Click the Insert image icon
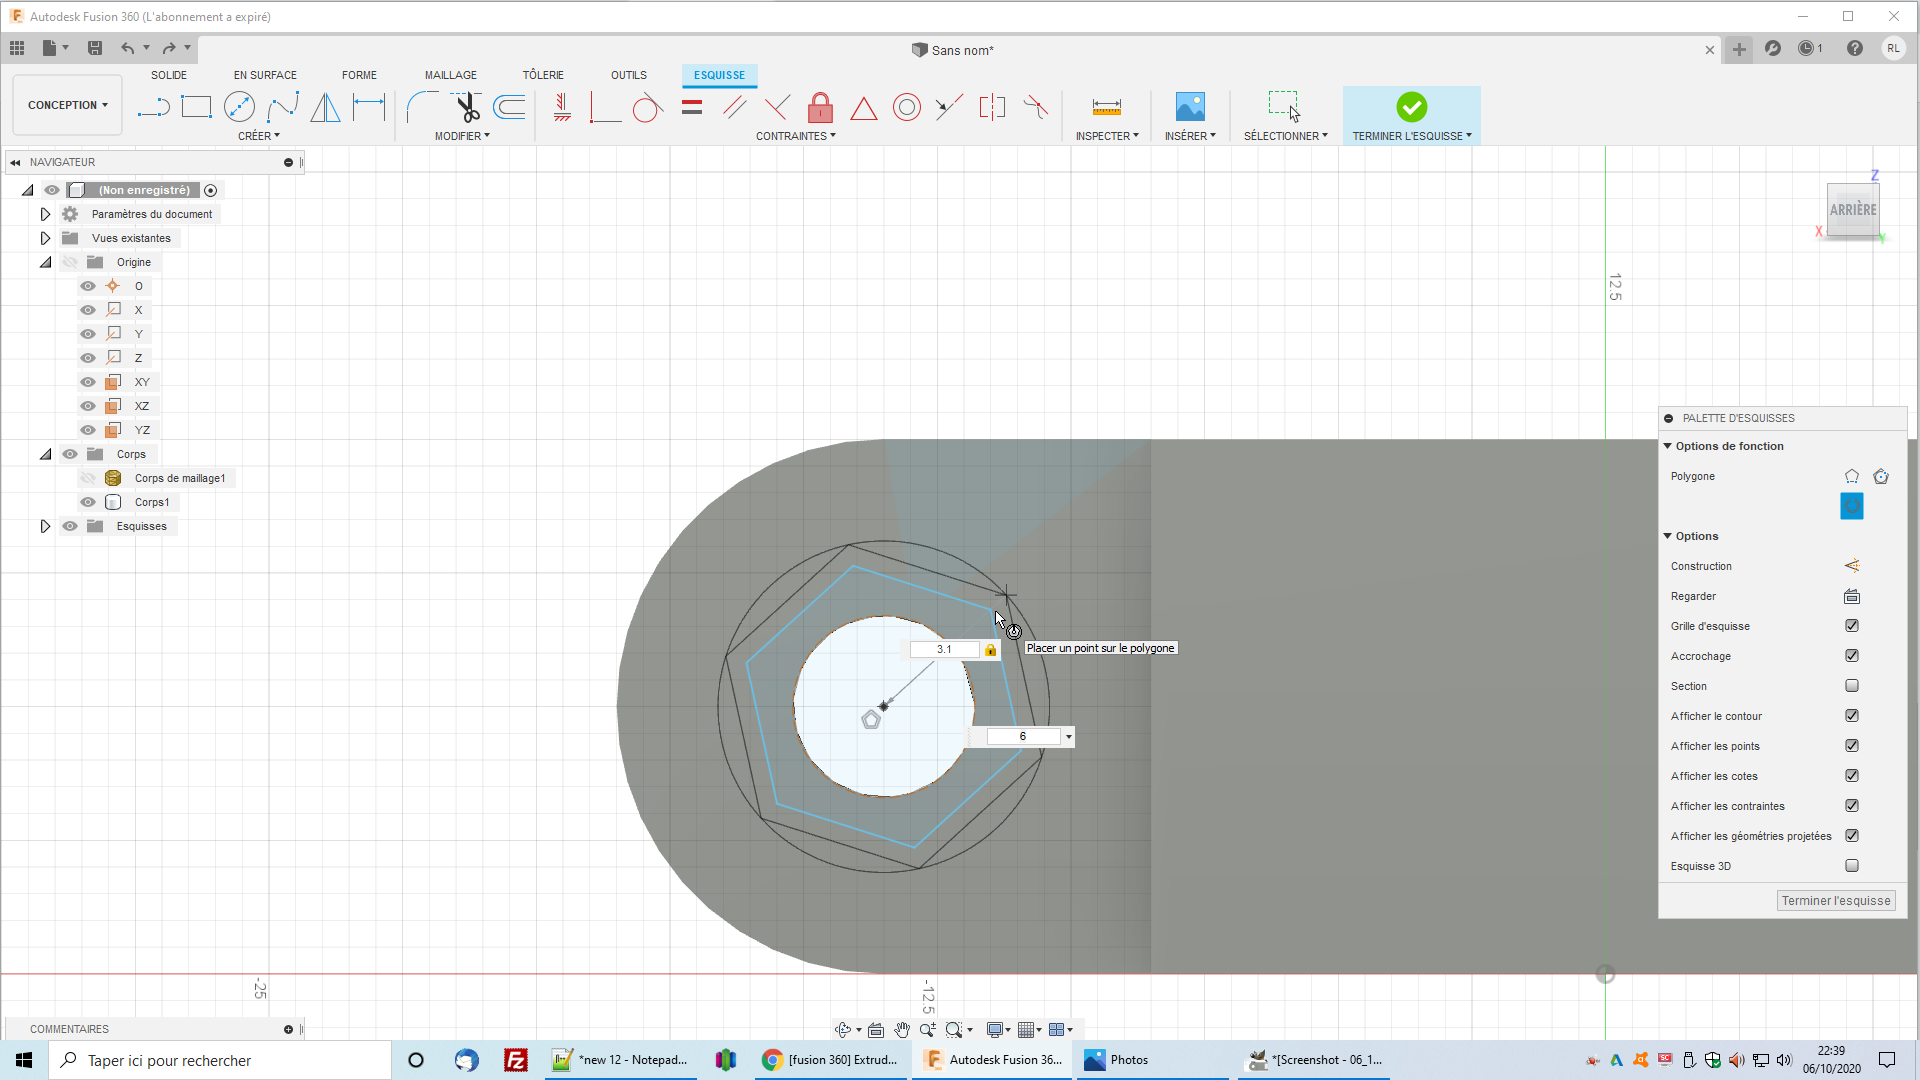 (1189, 107)
